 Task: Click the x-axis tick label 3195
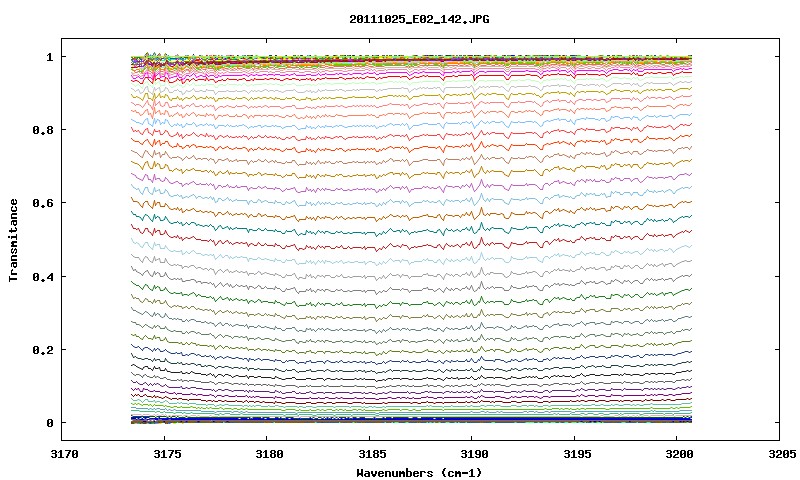pyautogui.click(x=577, y=454)
